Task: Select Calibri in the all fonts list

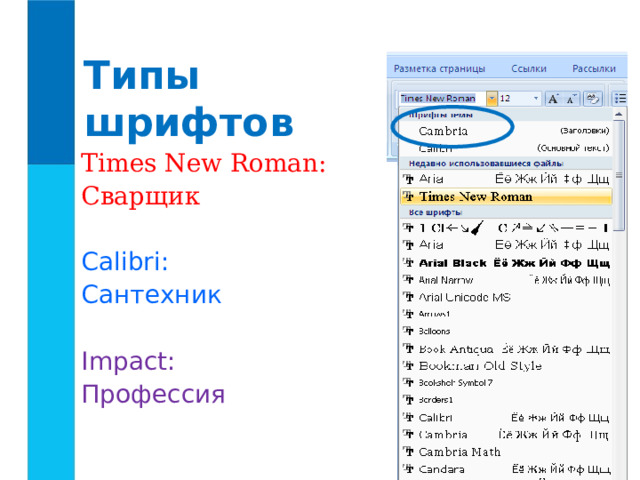Action: click(x=506, y=418)
